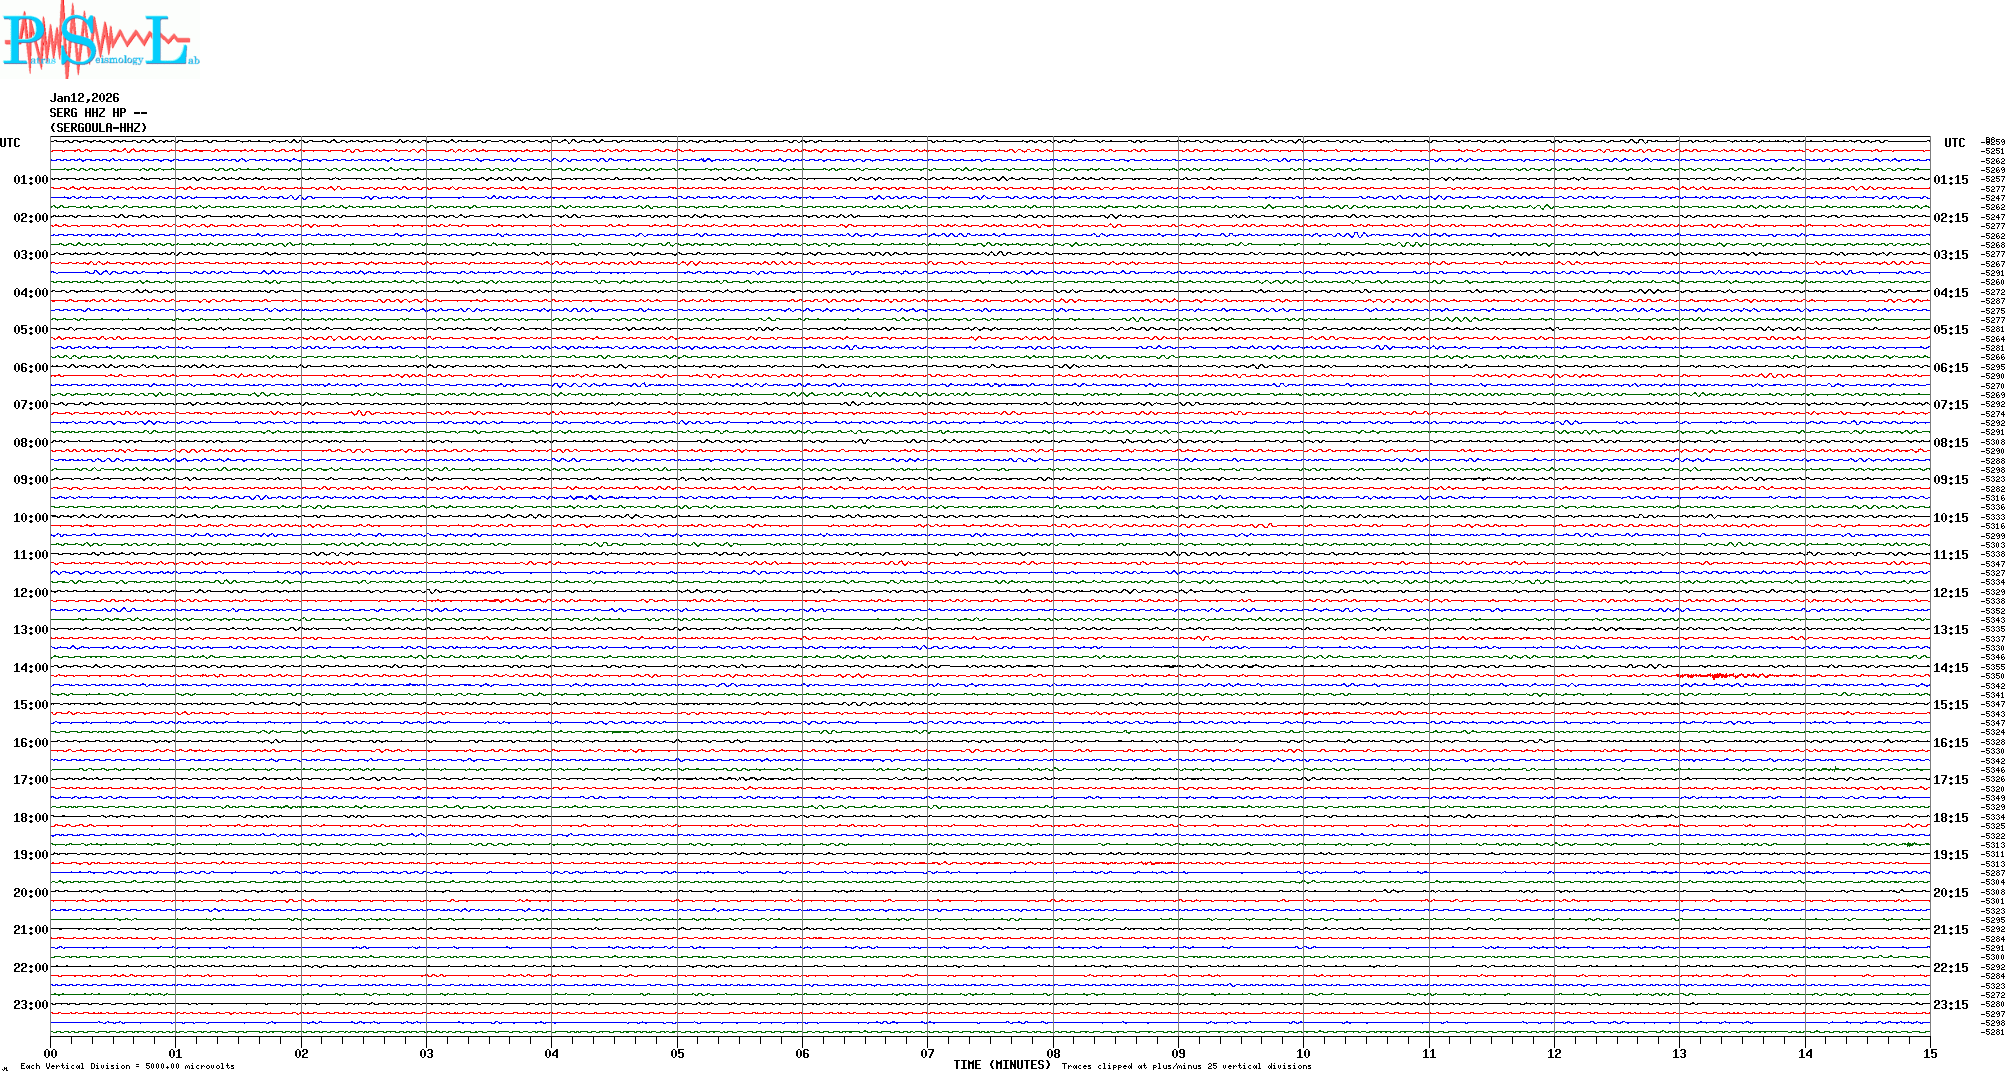Click the traces clipped footnote text
This screenshot has height=1080, width=2010.
pos(1186,1066)
